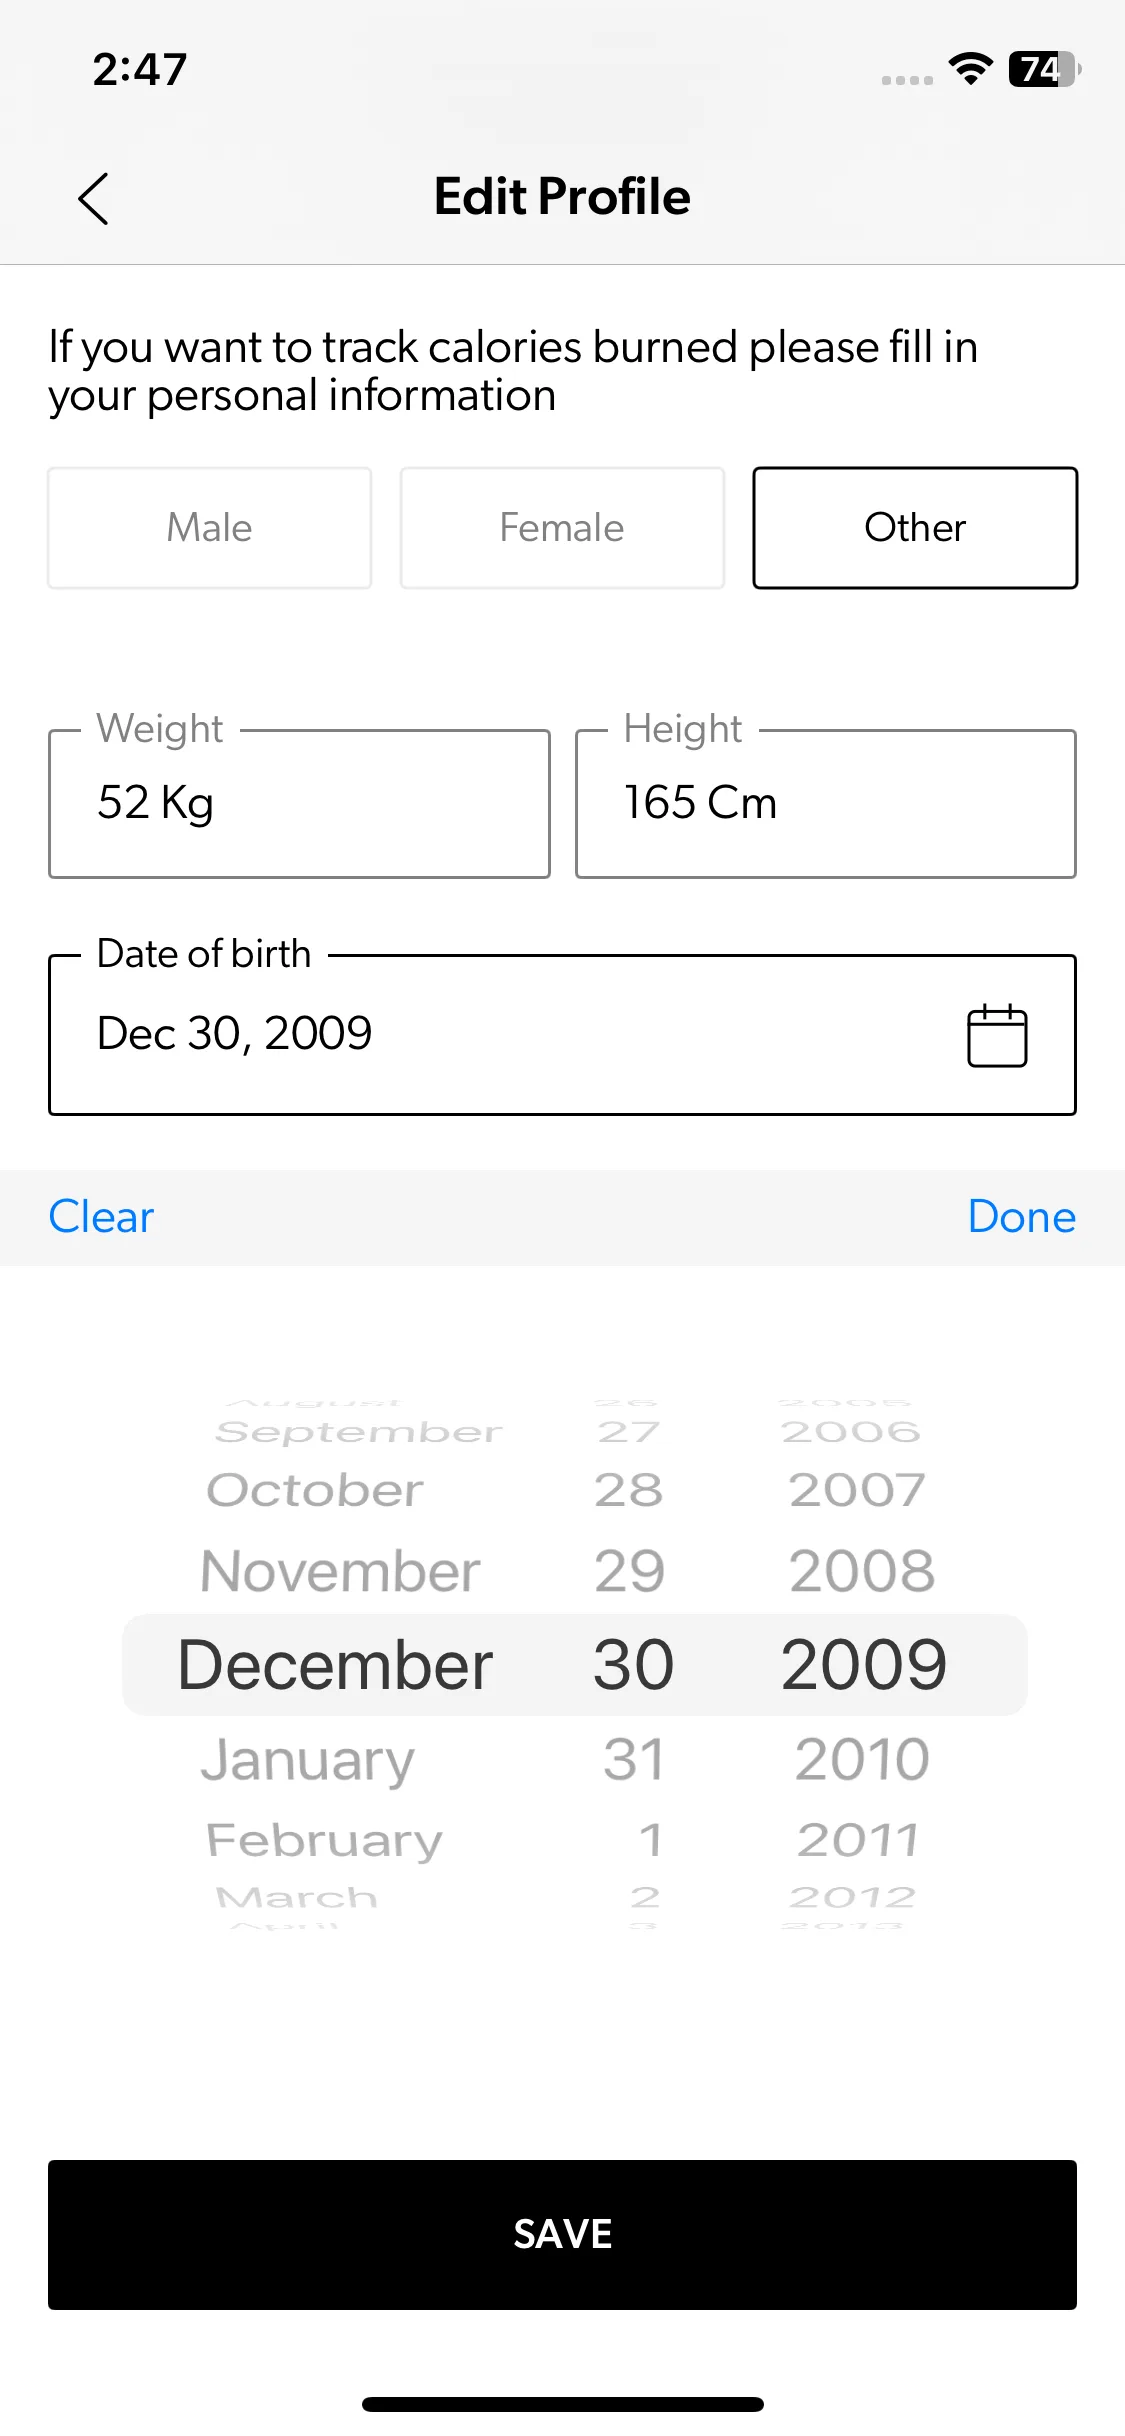This screenshot has height=2436, width=1125.
Task: Select year 2008 in the picker
Action: [862, 1571]
